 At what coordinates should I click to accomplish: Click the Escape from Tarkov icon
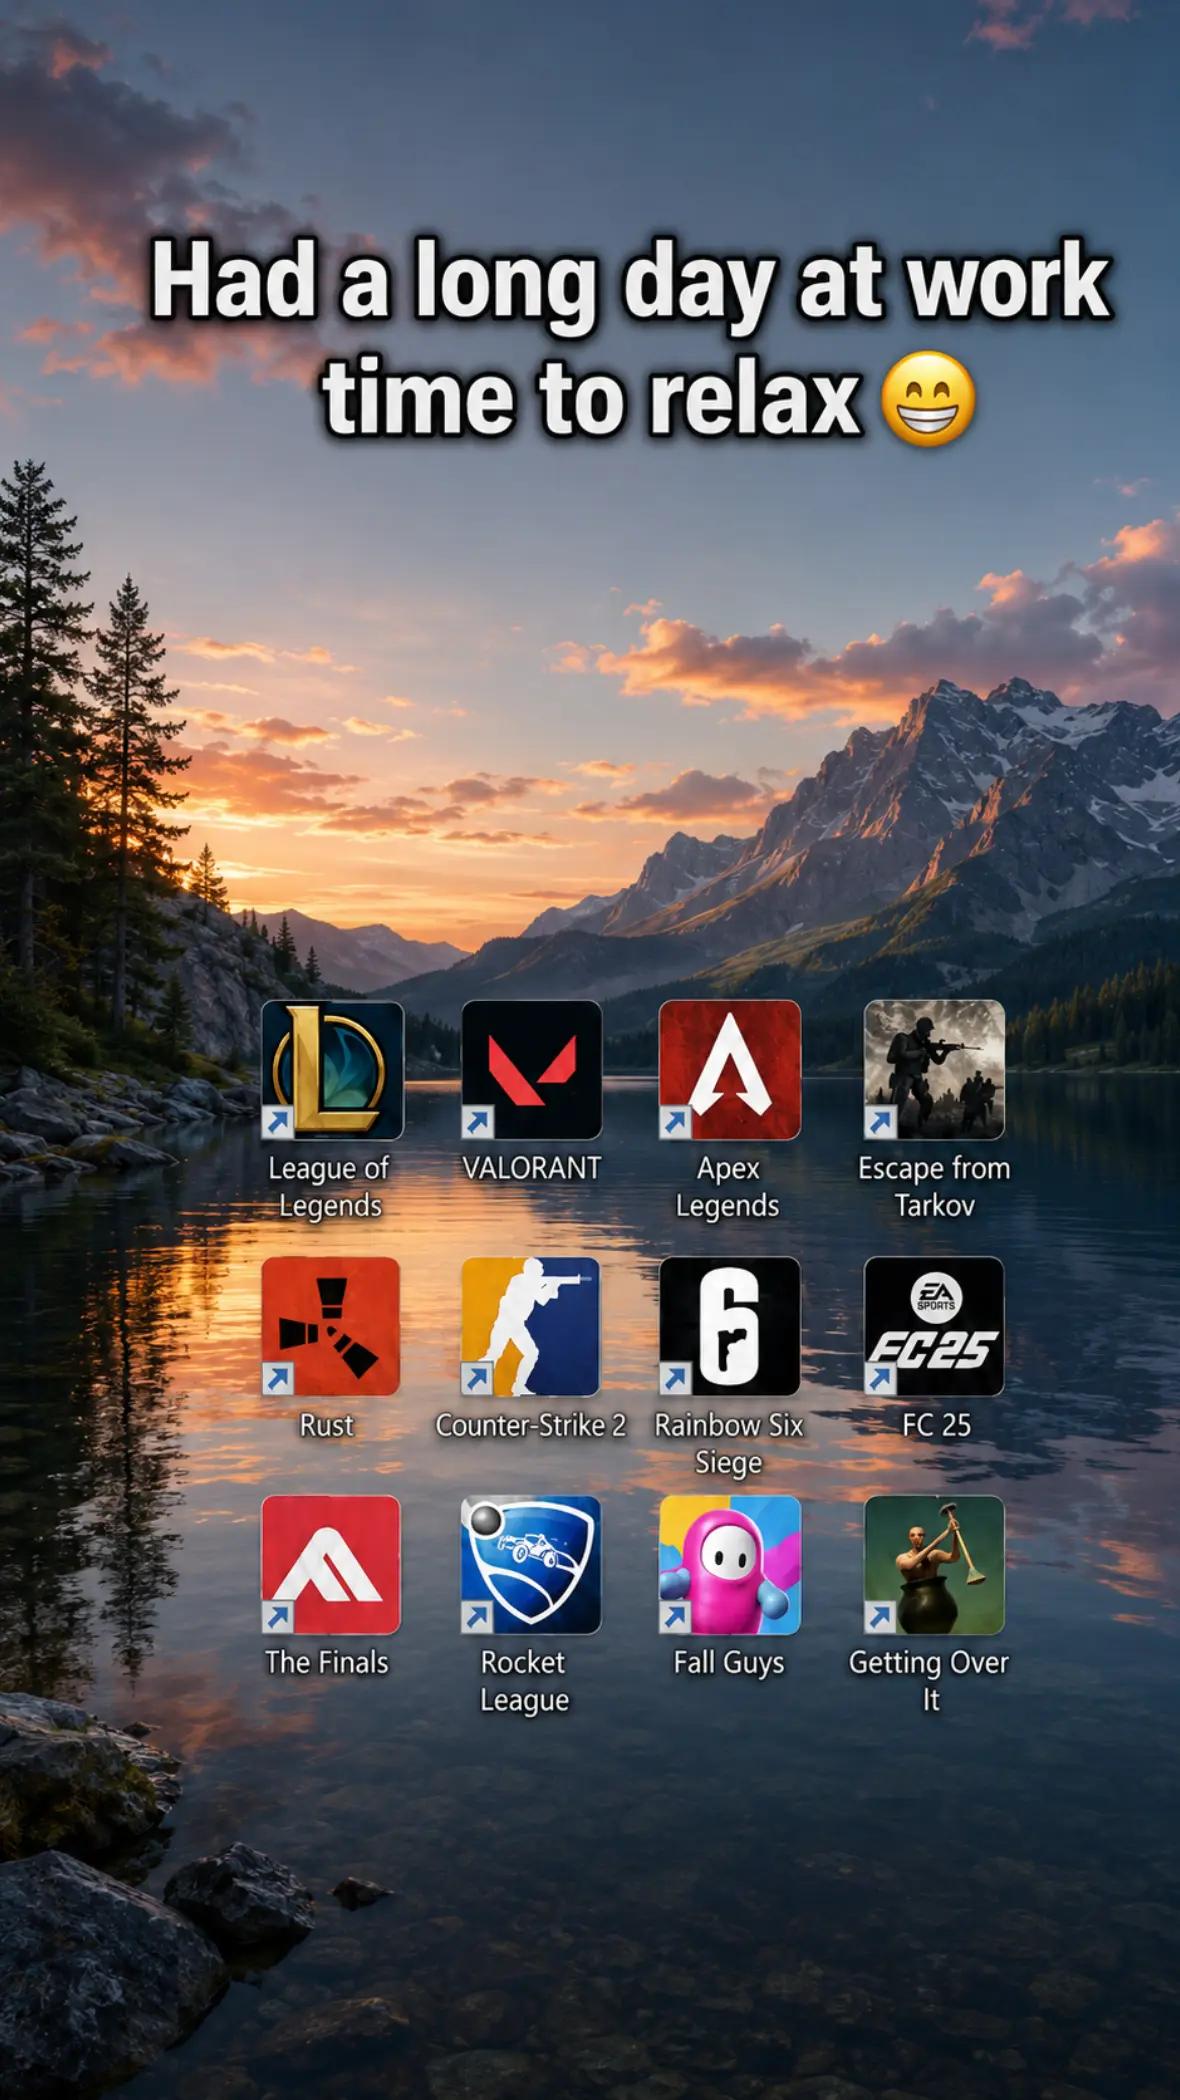pyautogui.click(x=934, y=1070)
